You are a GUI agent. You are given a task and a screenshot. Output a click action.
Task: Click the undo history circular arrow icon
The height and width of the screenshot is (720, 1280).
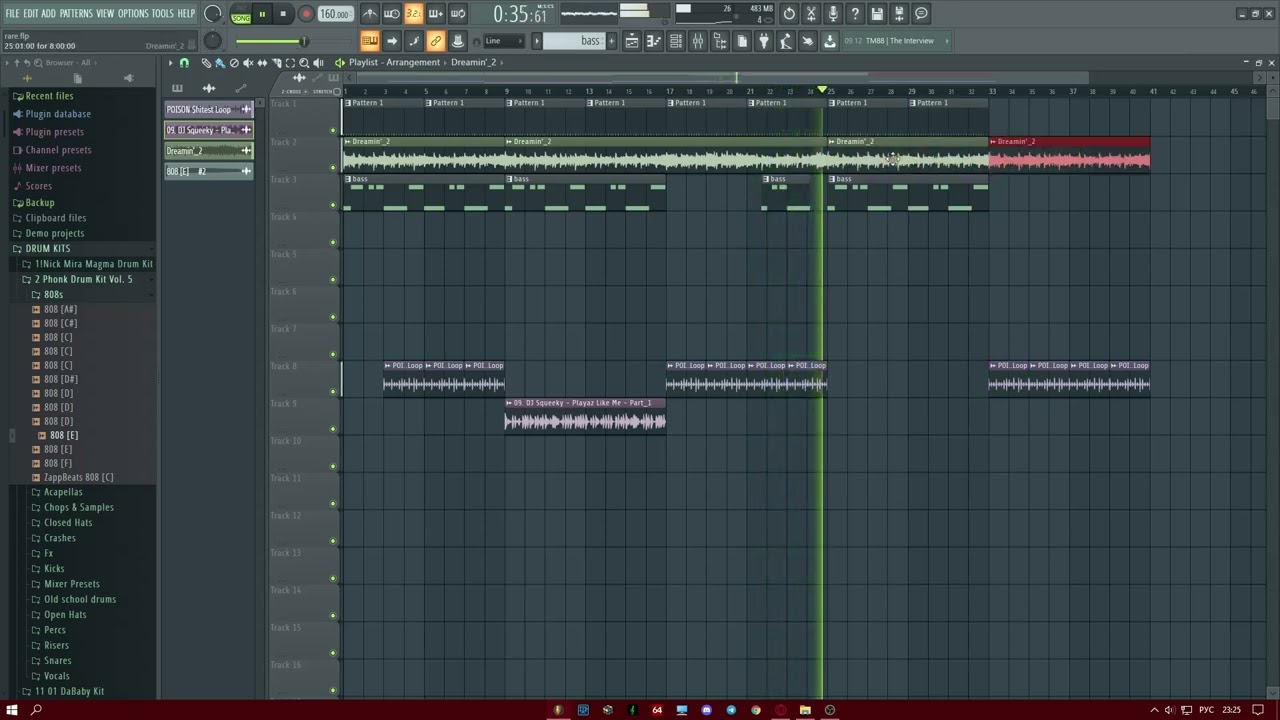click(789, 14)
